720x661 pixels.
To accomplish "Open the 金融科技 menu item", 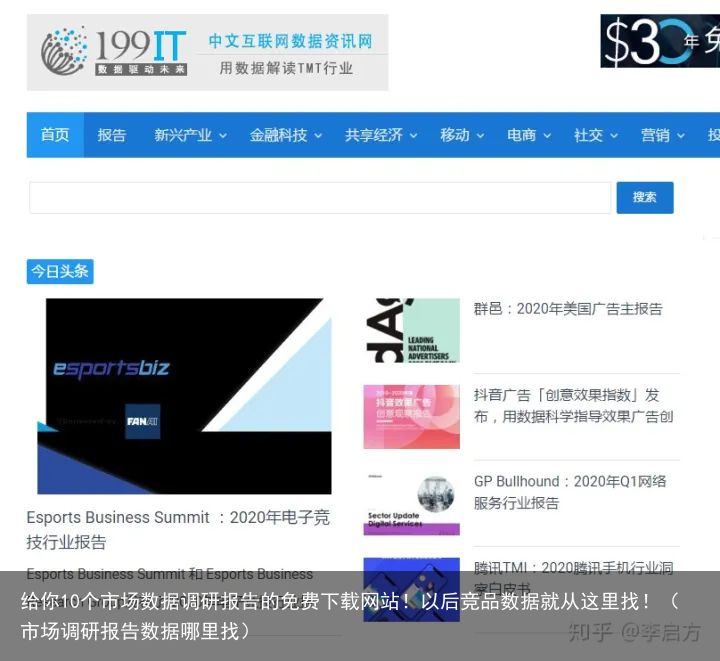I will point(278,135).
